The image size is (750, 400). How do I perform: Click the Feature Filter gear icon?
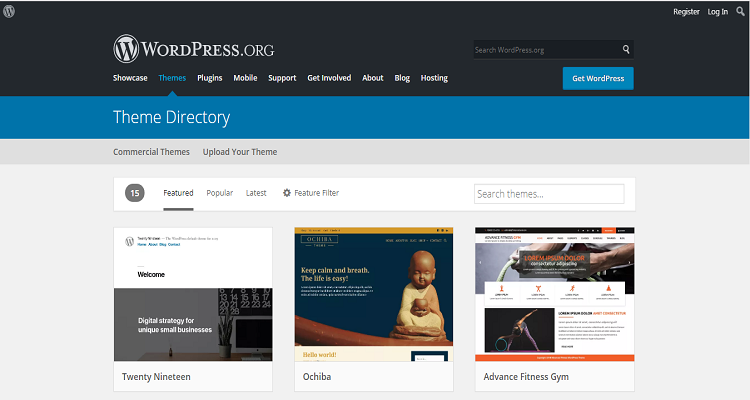tap(287, 193)
